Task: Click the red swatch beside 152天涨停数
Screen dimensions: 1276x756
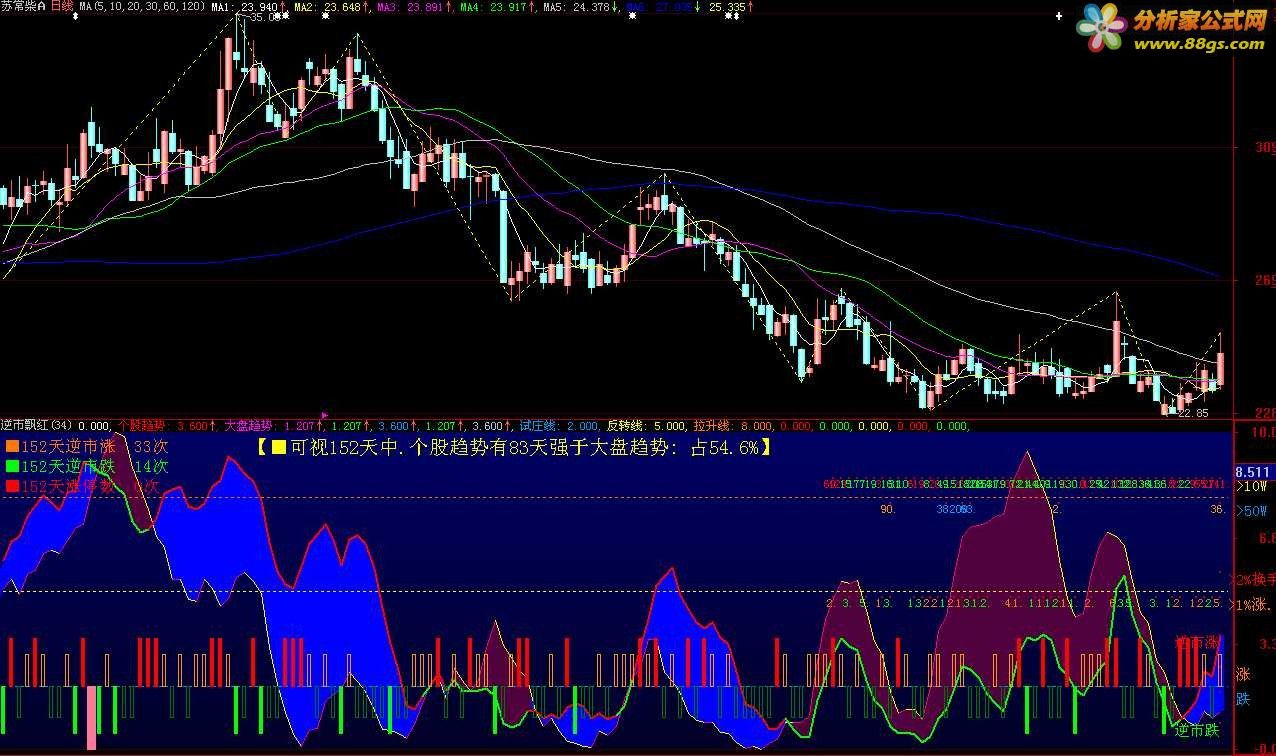Action: [x=11, y=486]
